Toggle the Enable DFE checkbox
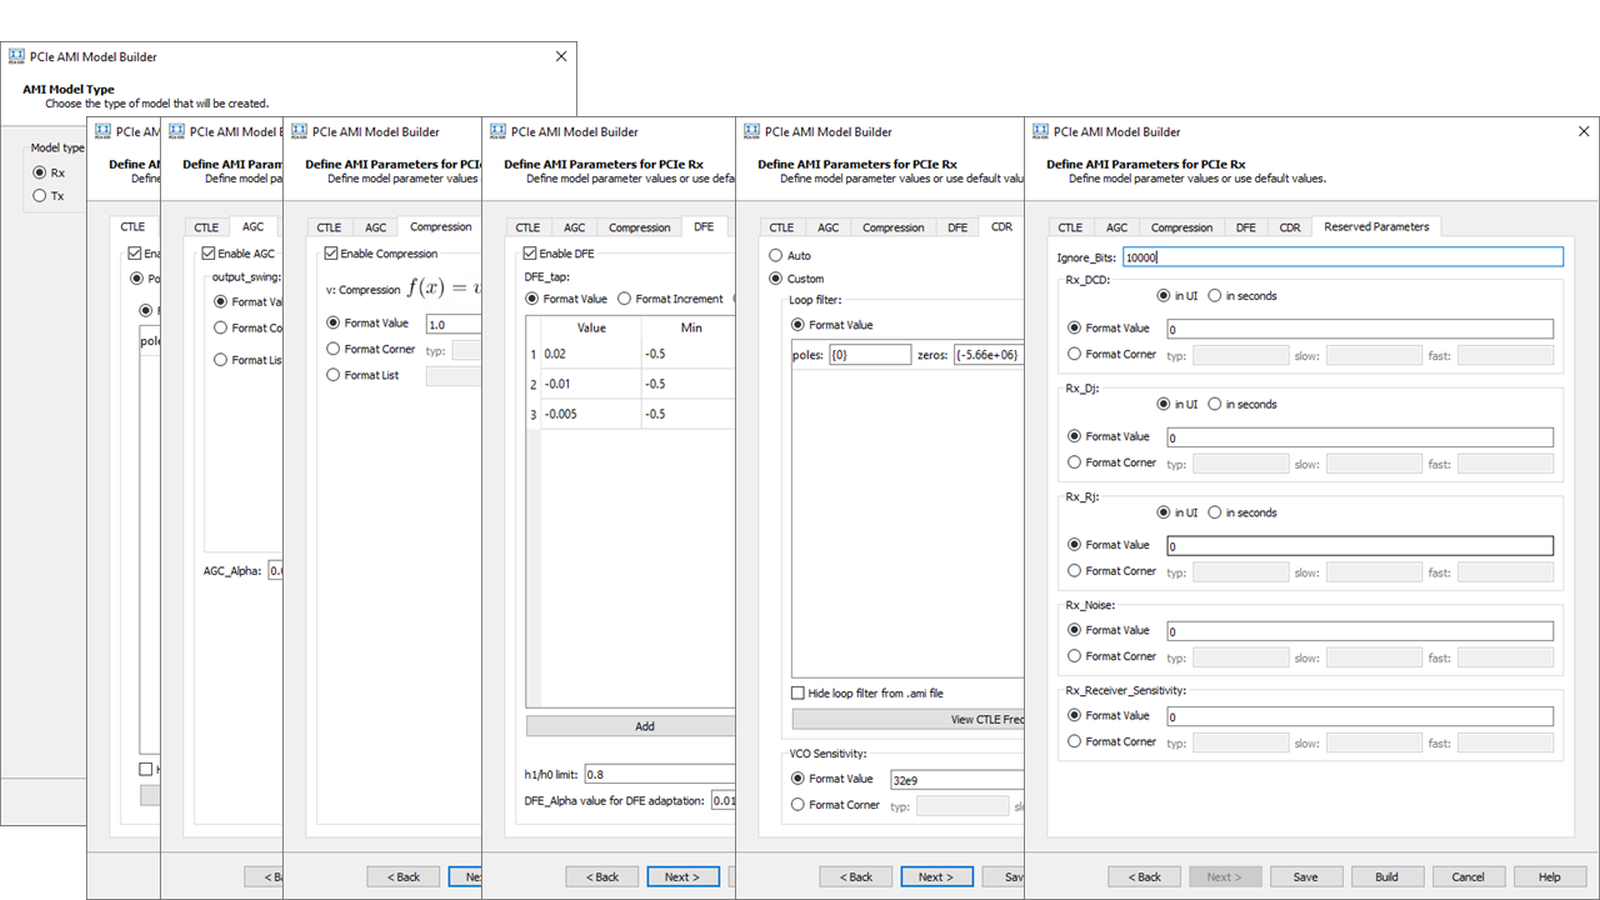This screenshot has width=1600, height=900. pos(531,254)
